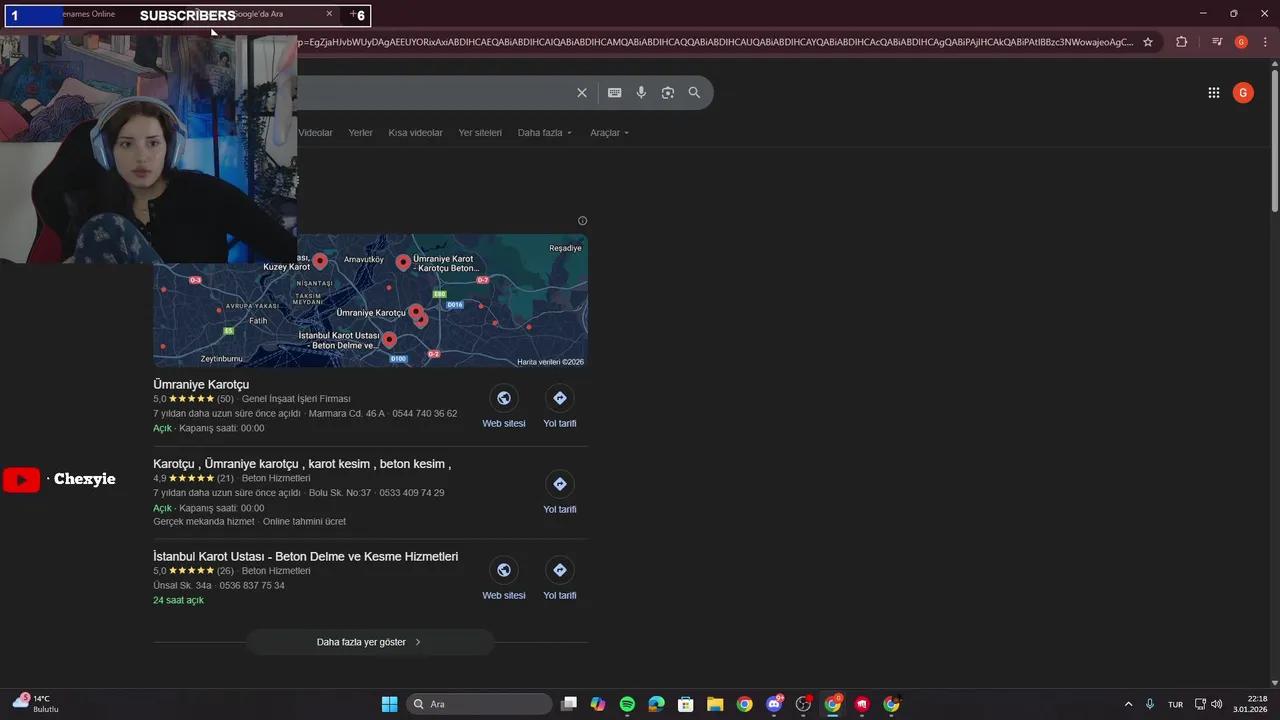Open Microsoft Edge from the taskbar
This screenshot has height=720, width=1280.
point(656,704)
